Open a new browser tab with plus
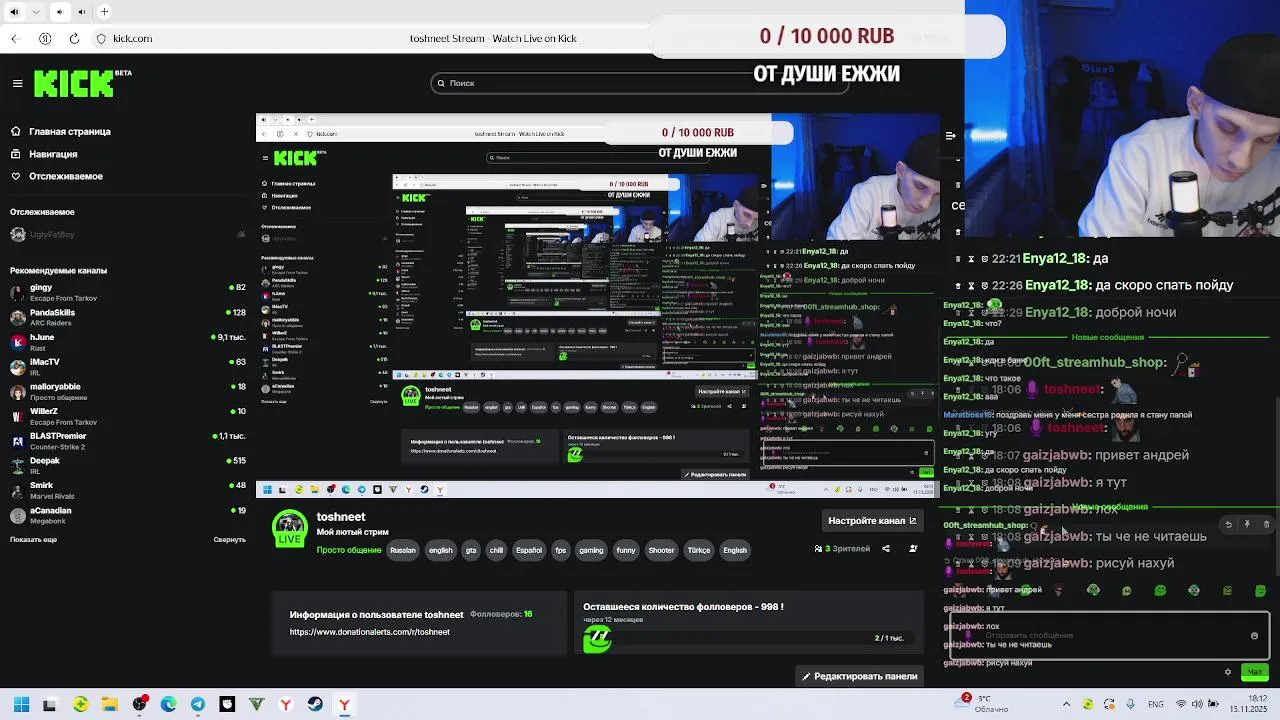This screenshot has width=1280, height=720. tap(104, 12)
